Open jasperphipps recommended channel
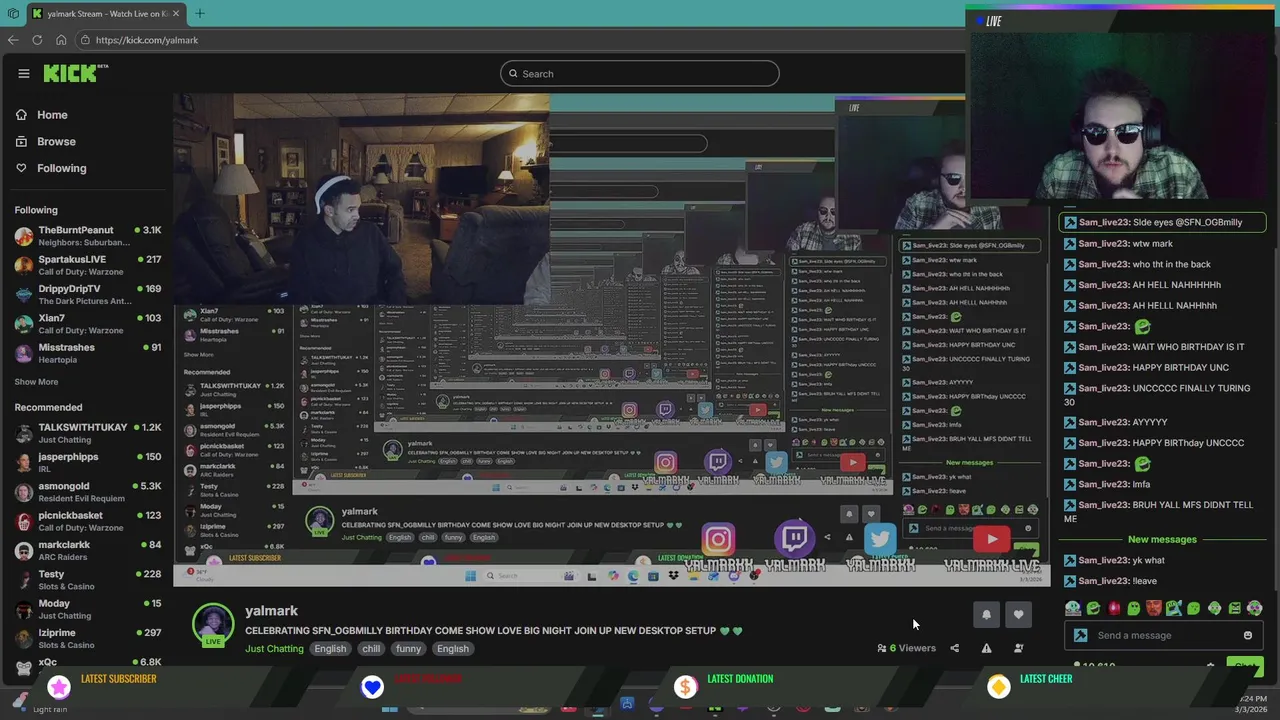Viewport: 1280px width, 720px height. [x=88, y=462]
